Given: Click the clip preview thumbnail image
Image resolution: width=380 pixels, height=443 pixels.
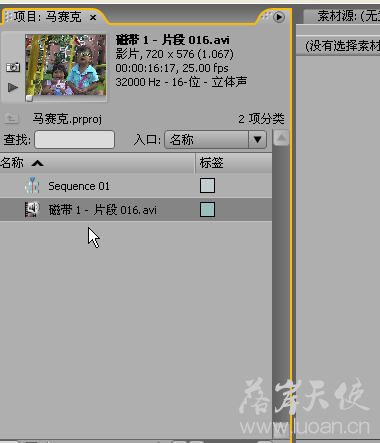Looking at the screenshot, I should (66, 65).
